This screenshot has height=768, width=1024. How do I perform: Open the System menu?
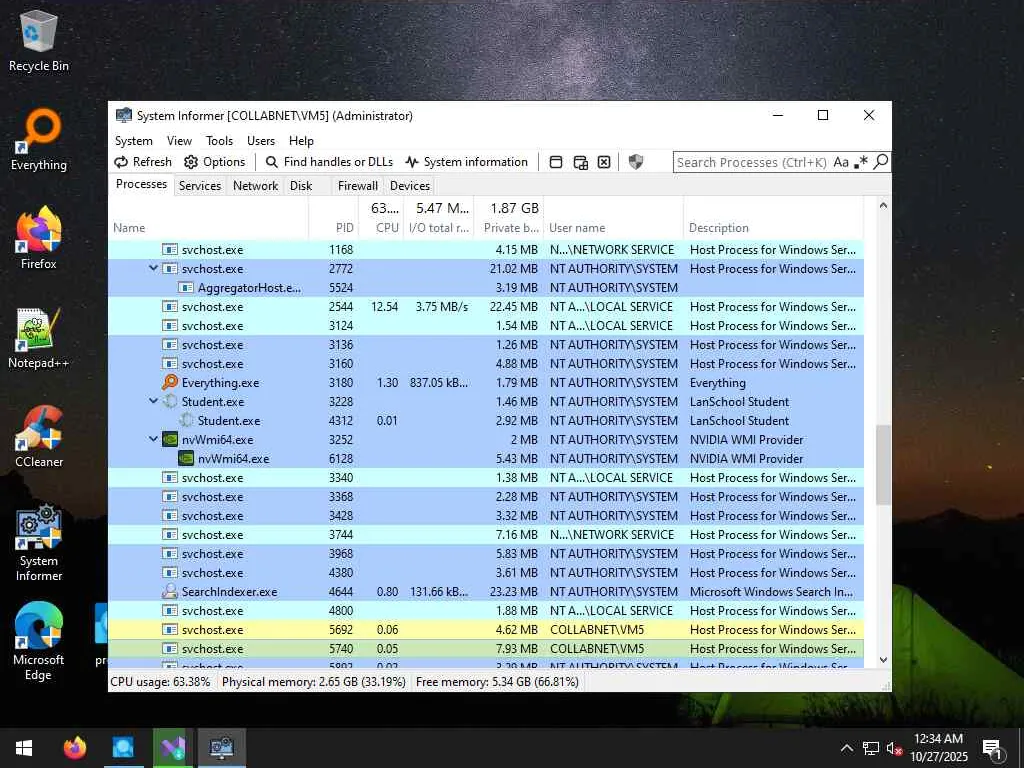tap(133, 141)
